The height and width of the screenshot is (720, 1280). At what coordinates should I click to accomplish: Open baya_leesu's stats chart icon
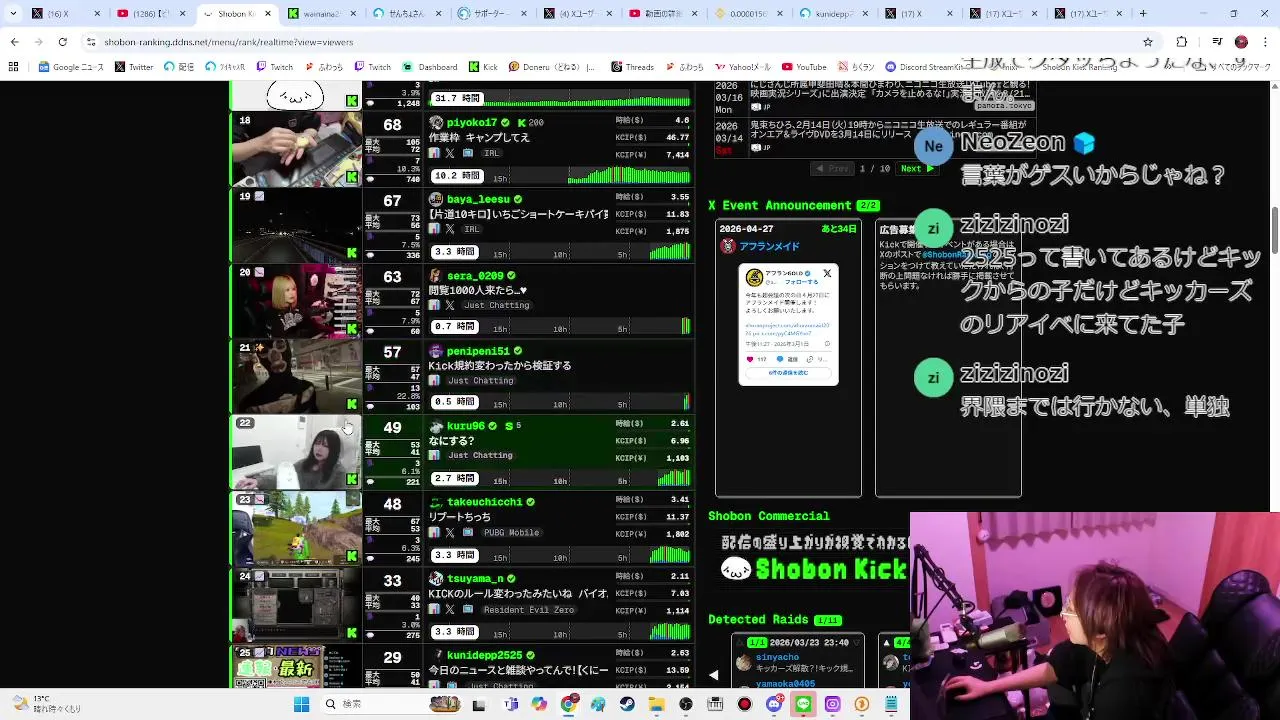click(x=434, y=229)
